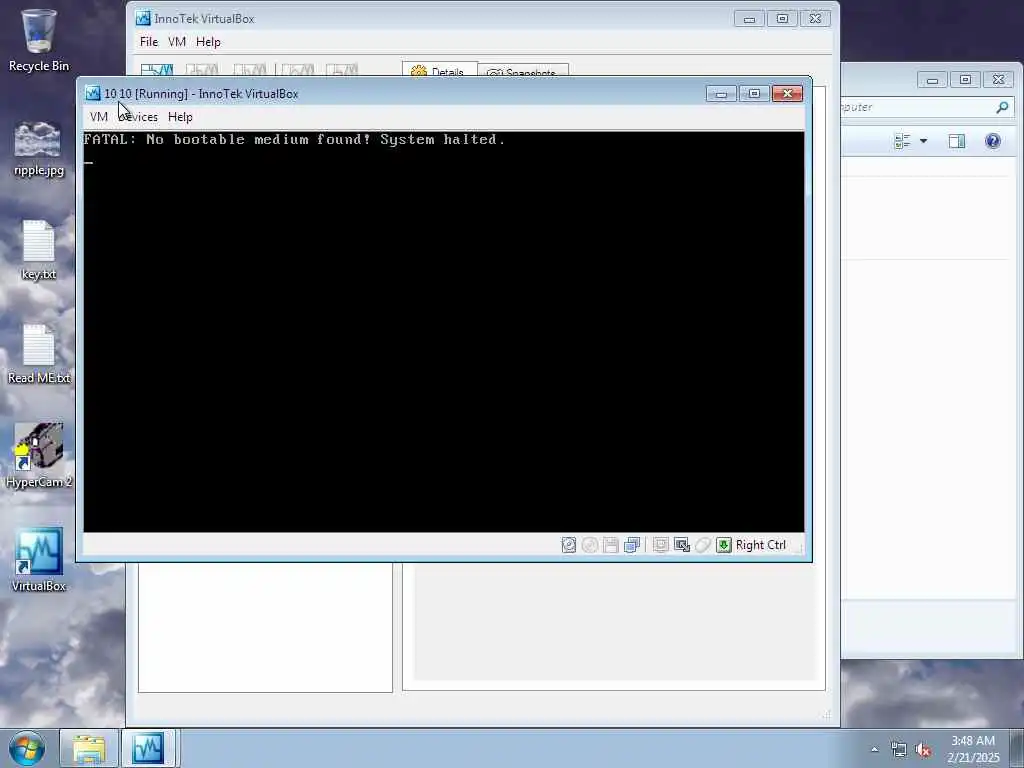Select the Read ME.txt desktop file

(x=39, y=354)
